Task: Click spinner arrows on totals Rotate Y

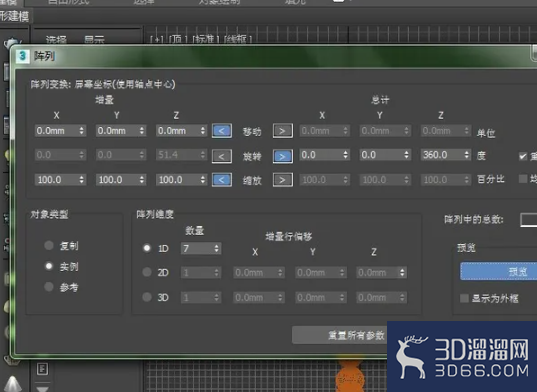Action: pyautogui.click(x=406, y=155)
